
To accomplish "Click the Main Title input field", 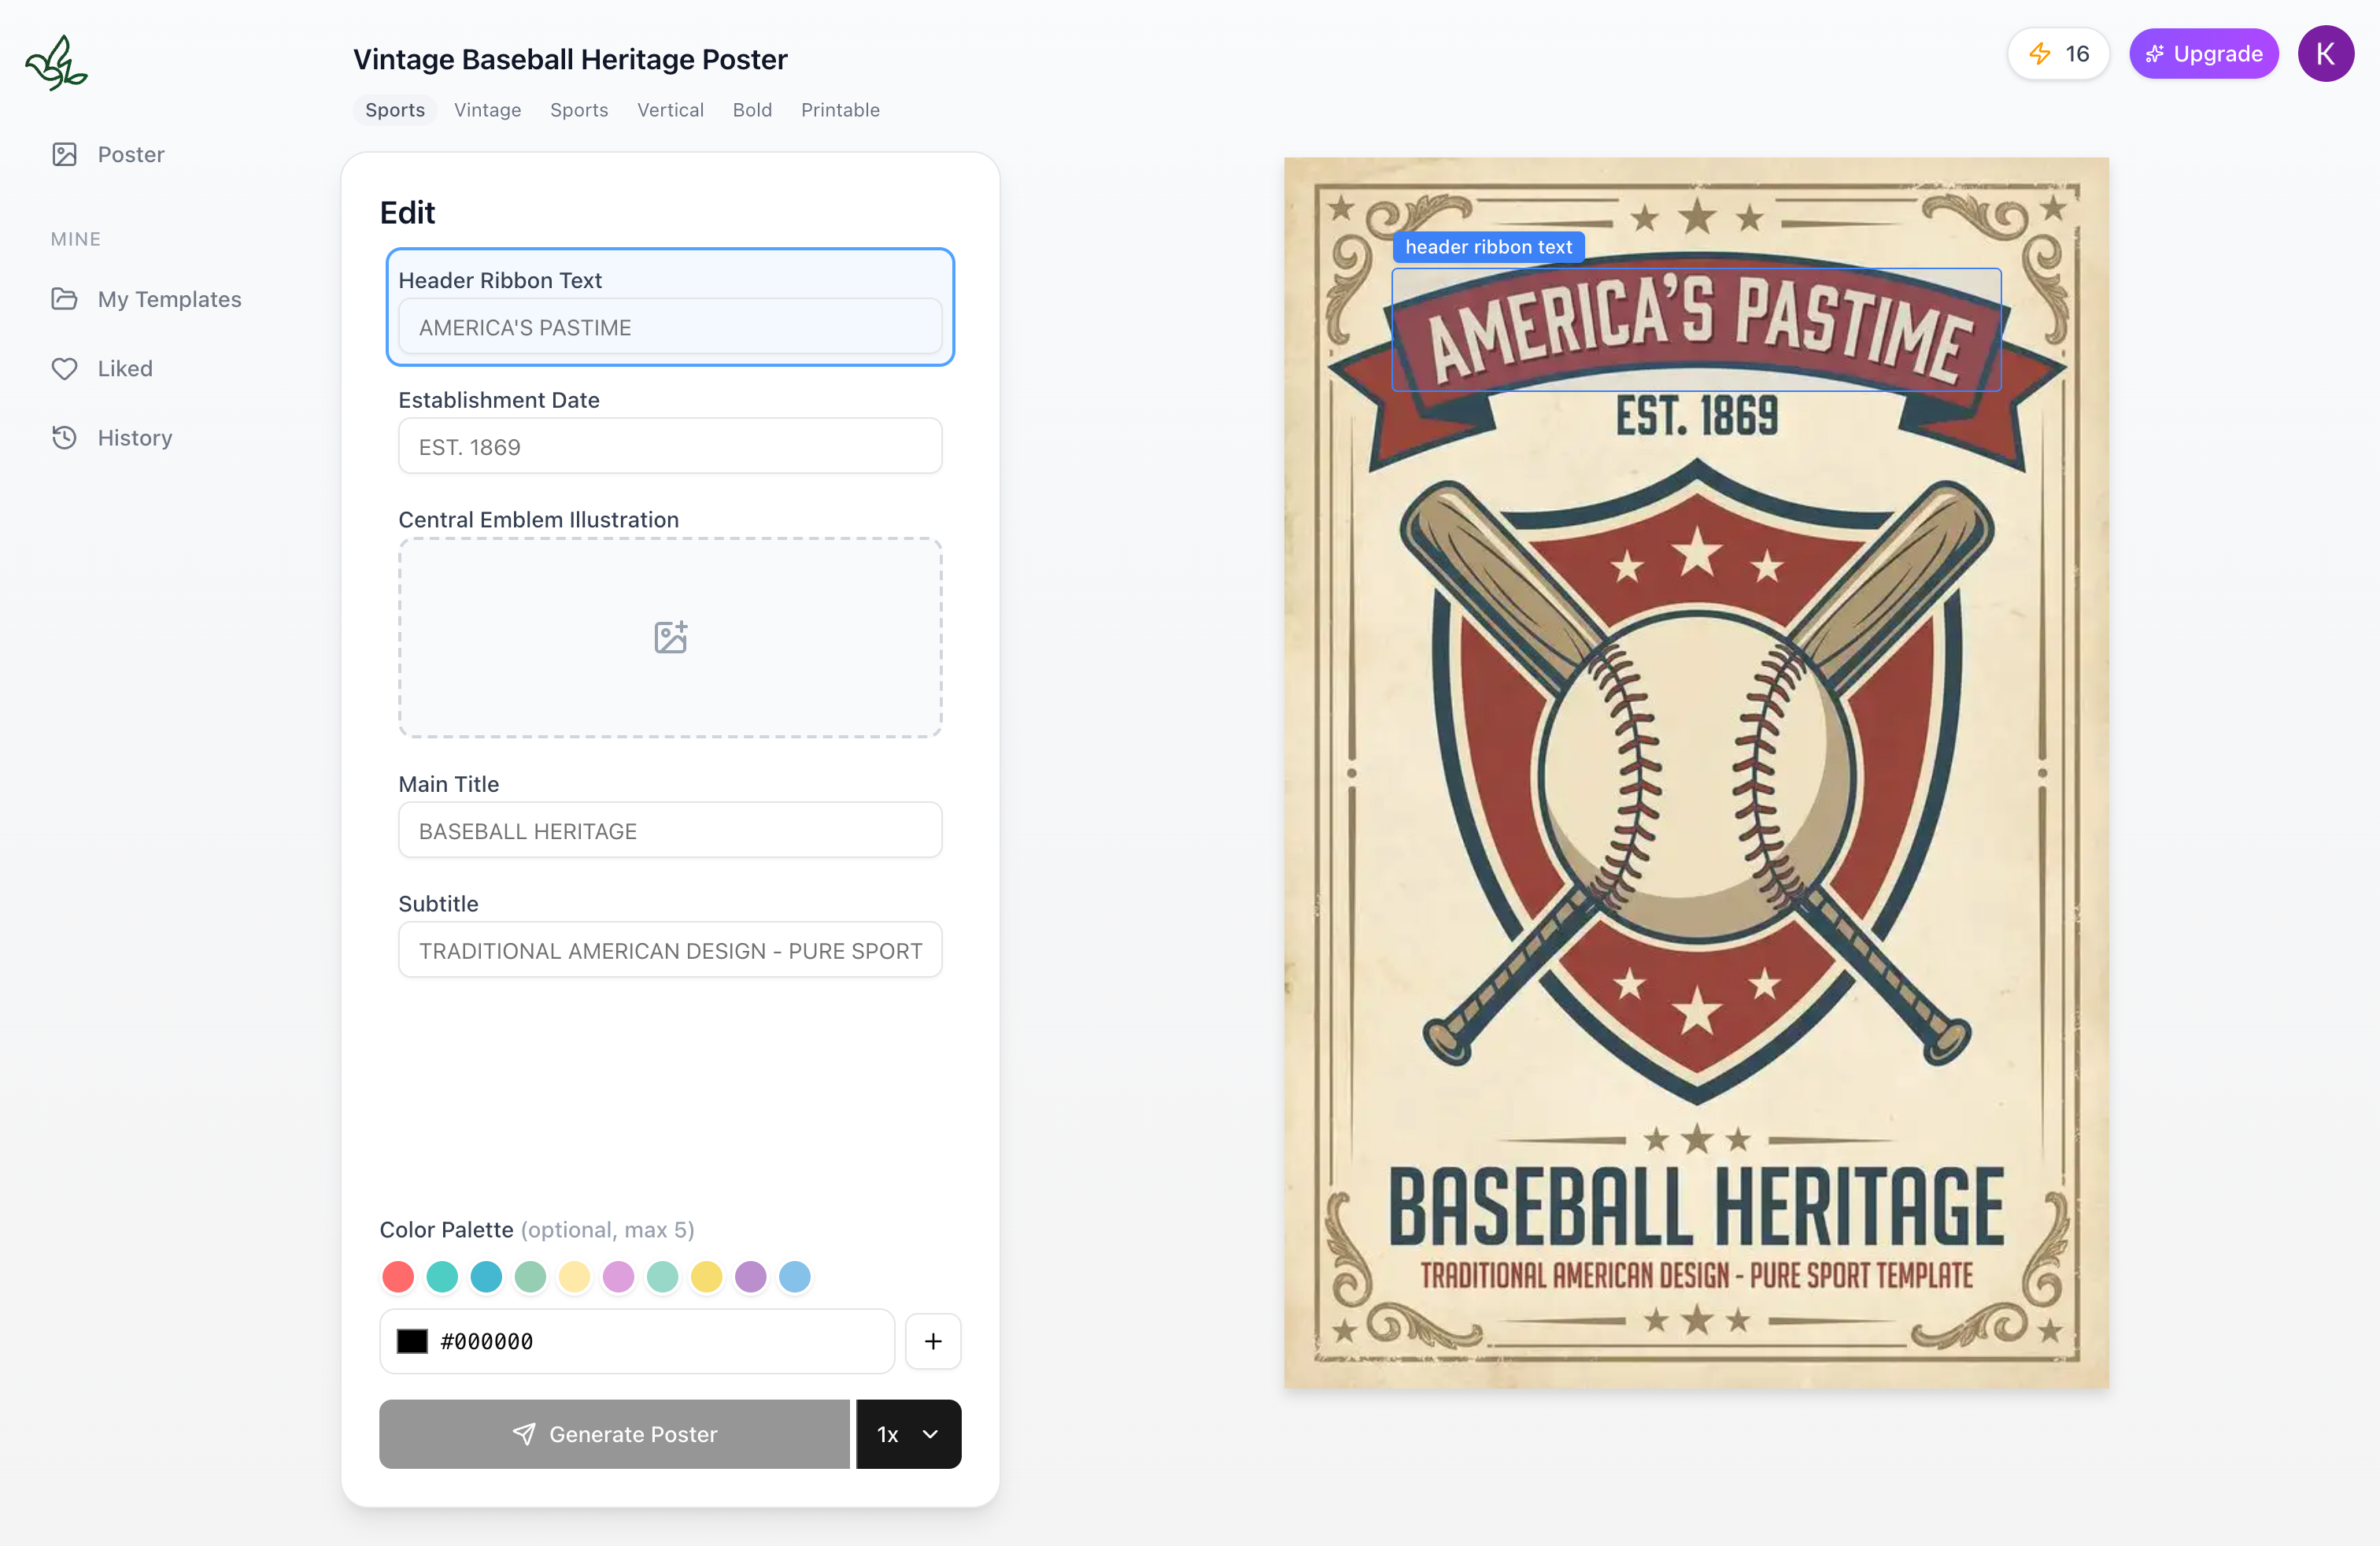I will coord(670,830).
